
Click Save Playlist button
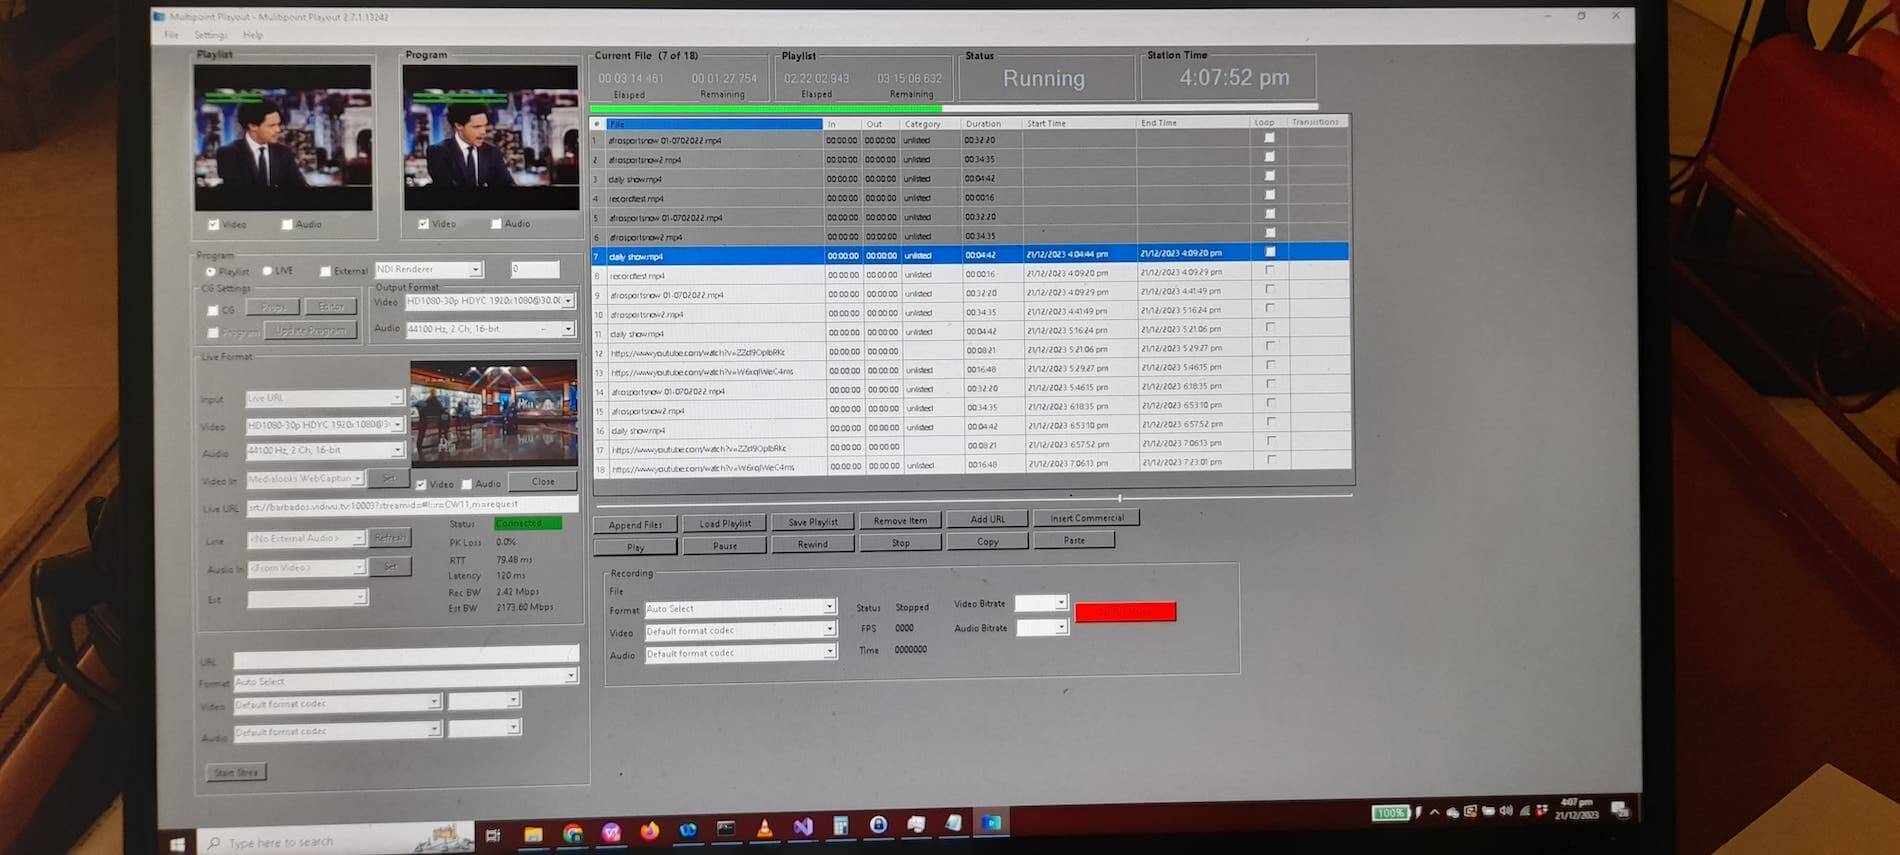click(813, 522)
